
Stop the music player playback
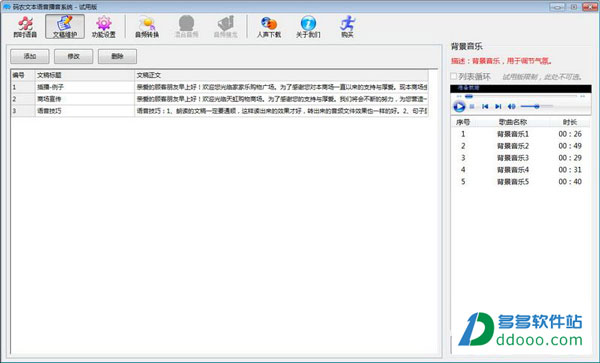(472, 106)
